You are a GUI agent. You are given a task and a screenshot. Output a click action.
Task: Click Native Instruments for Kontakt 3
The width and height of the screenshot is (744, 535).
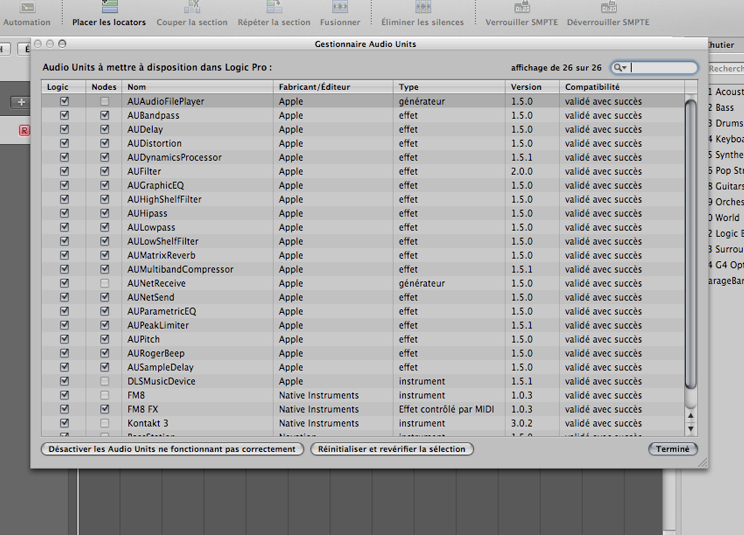pyautogui.click(x=319, y=423)
